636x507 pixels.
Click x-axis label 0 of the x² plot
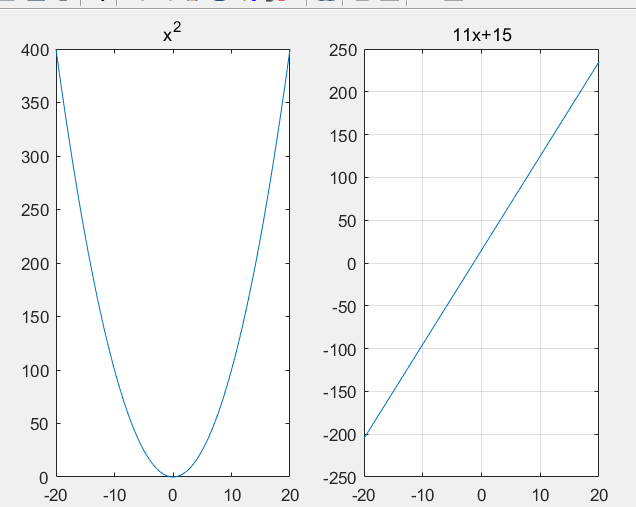(x=173, y=495)
